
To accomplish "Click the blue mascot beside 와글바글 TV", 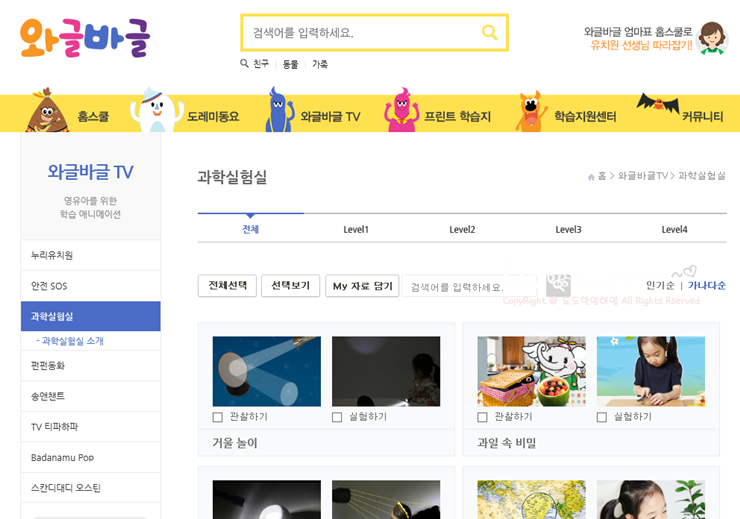I will pos(278,109).
